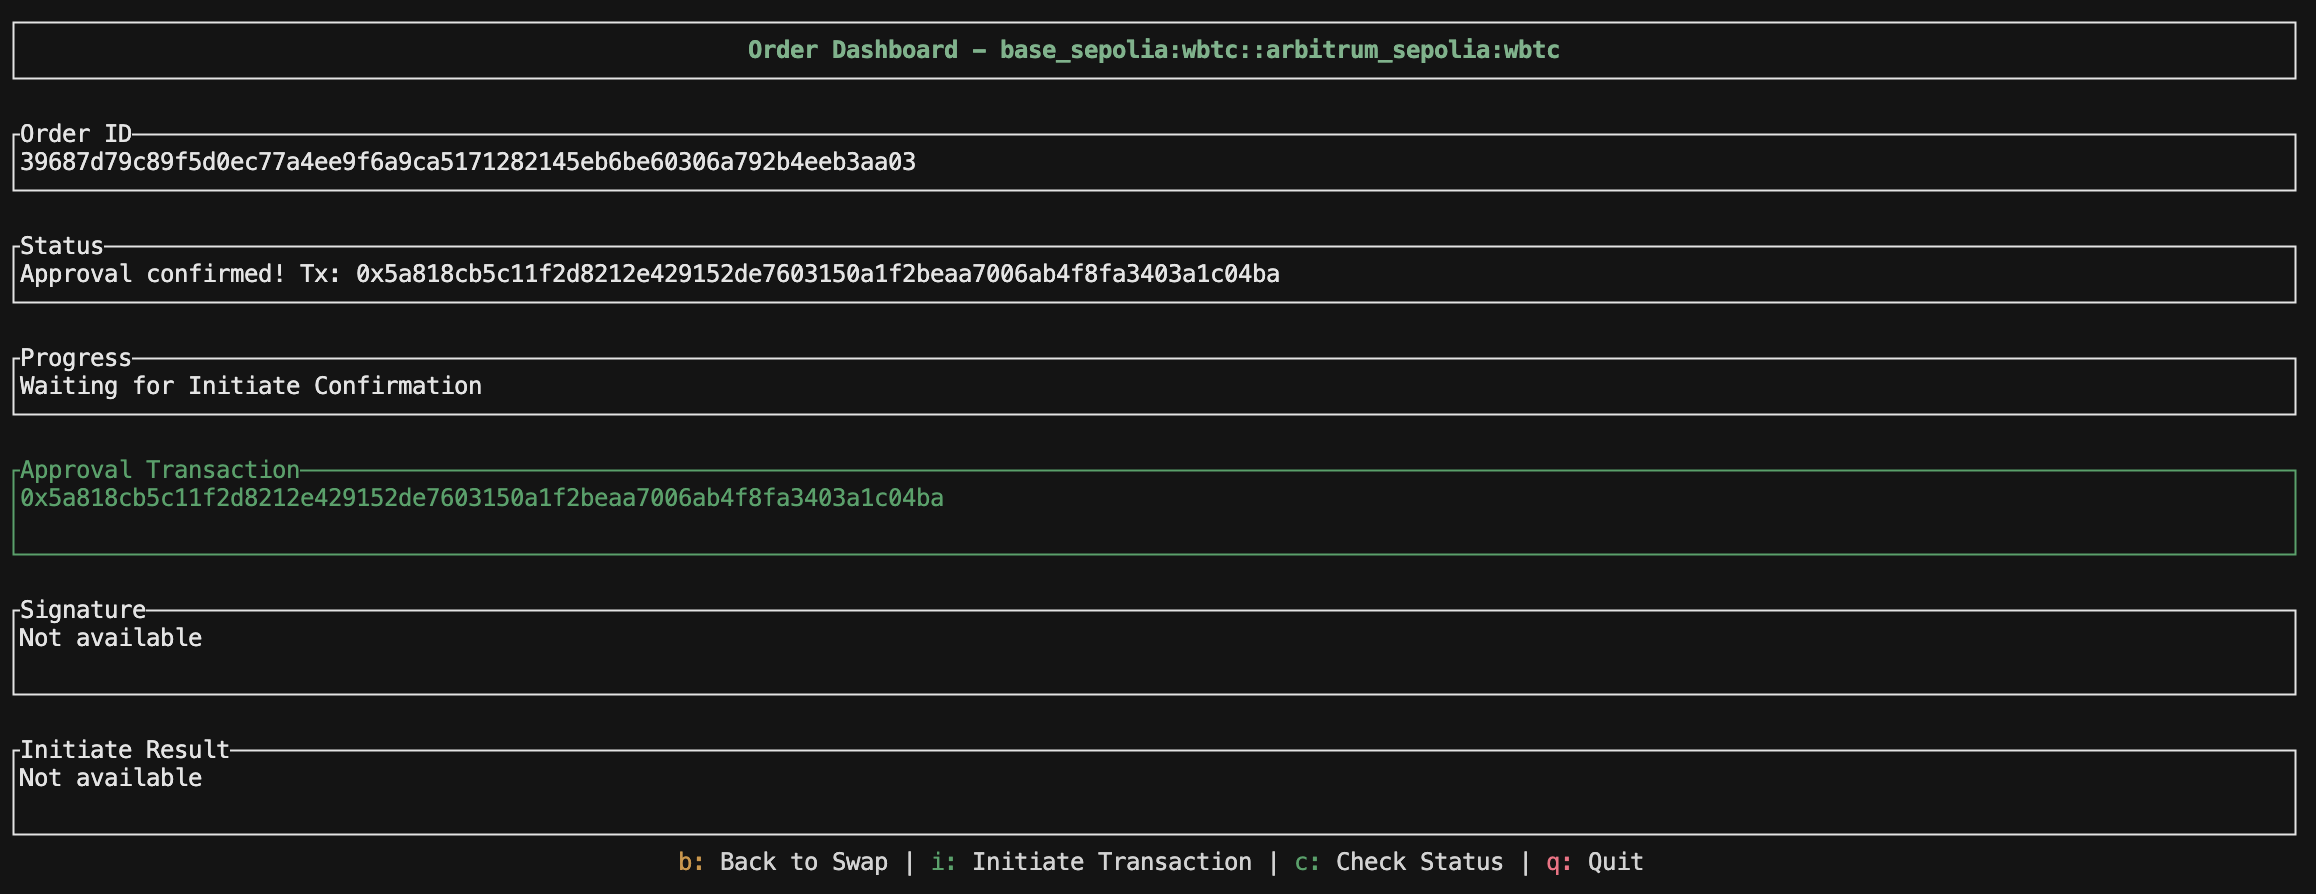The width and height of the screenshot is (2316, 894).
Task: Click the Order Dashboard title text
Action: click(1154, 50)
